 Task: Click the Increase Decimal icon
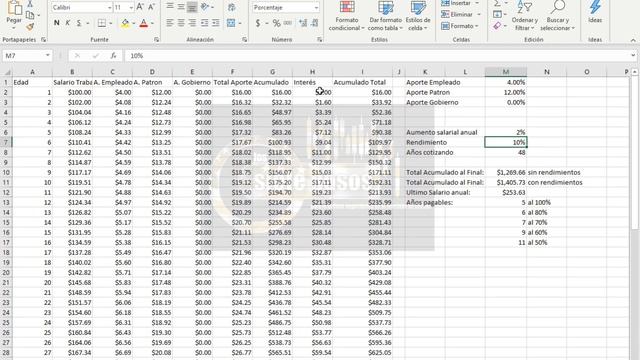tap(303, 23)
